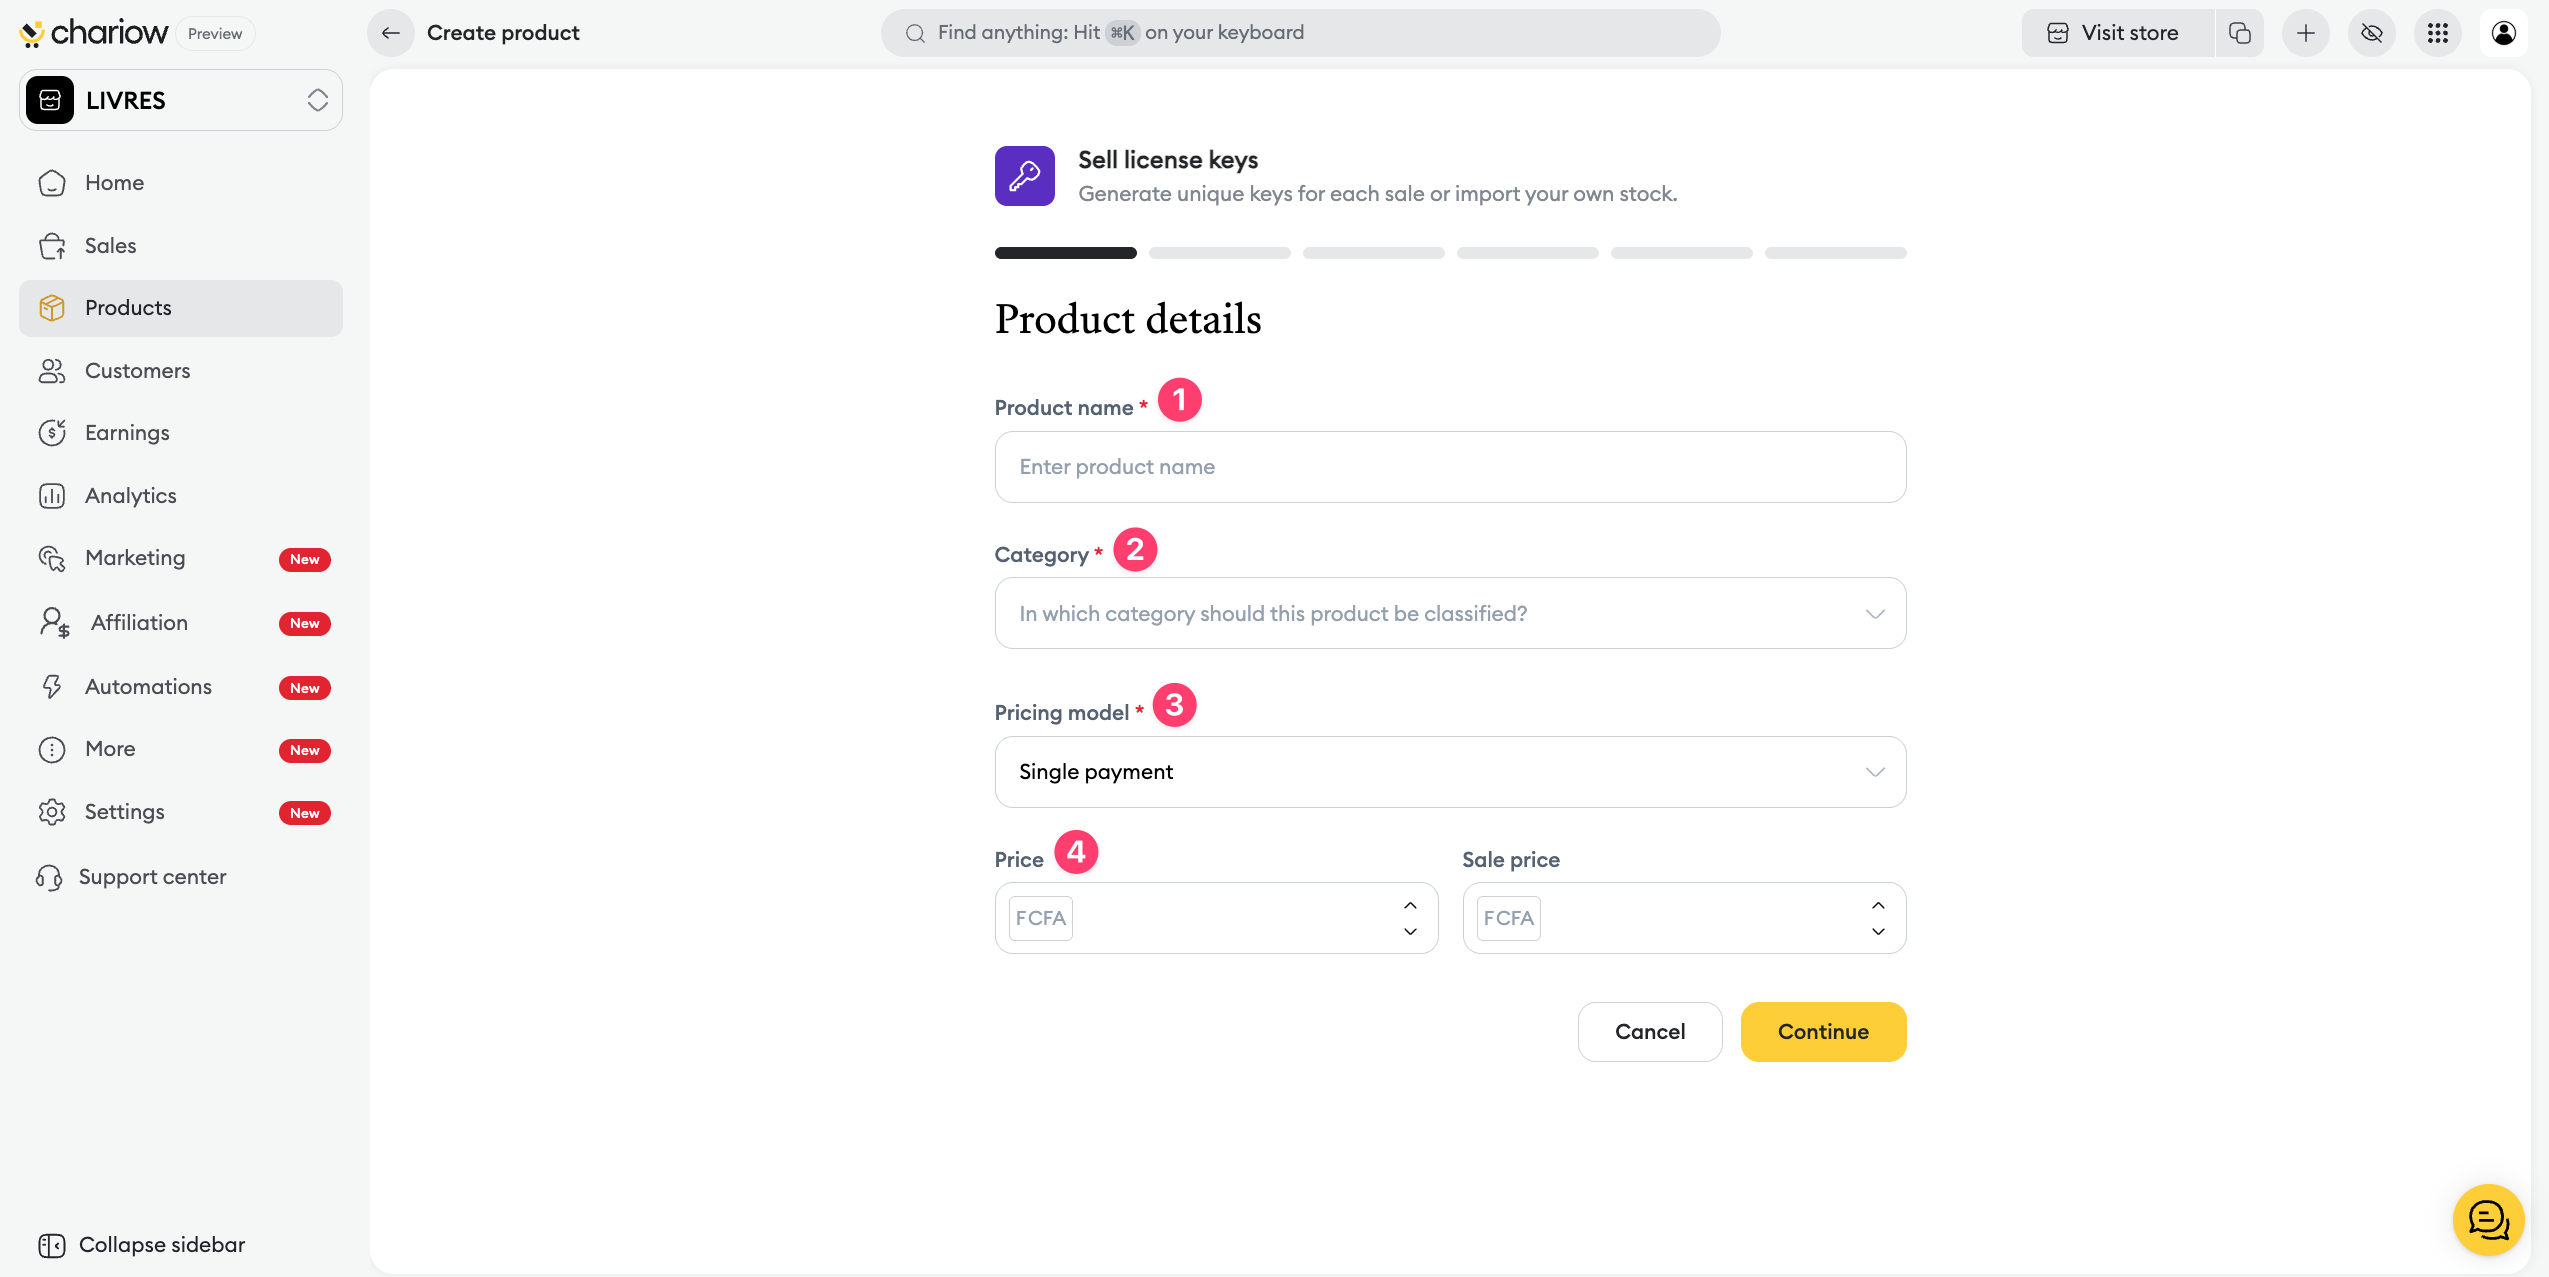This screenshot has width=2549, height=1277.
Task: Click the second progress step bar
Action: 1220,253
